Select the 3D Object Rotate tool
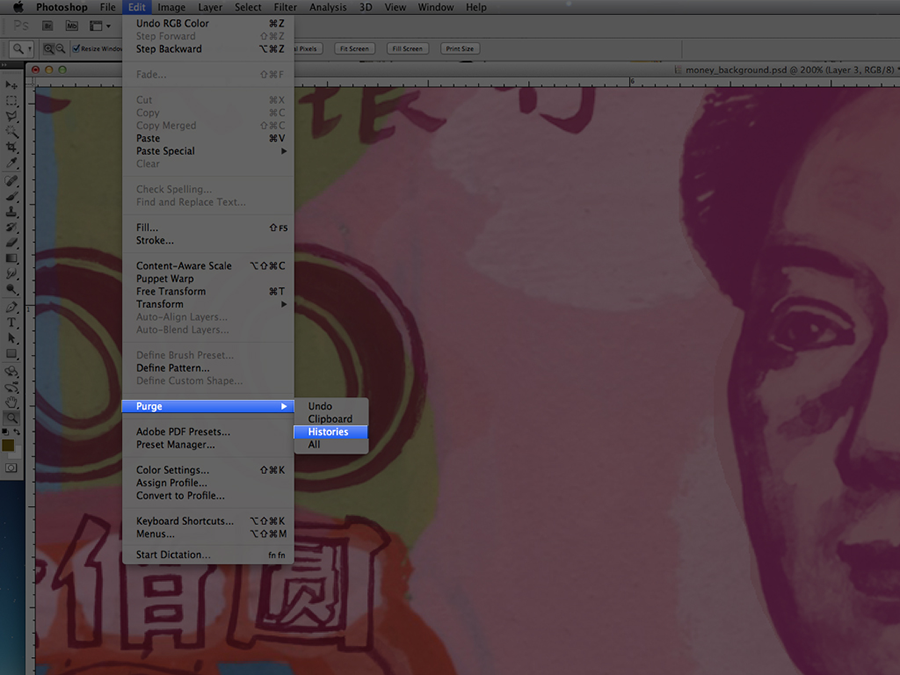The image size is (900, 675). pyautogui.click(x=11, y=371)
